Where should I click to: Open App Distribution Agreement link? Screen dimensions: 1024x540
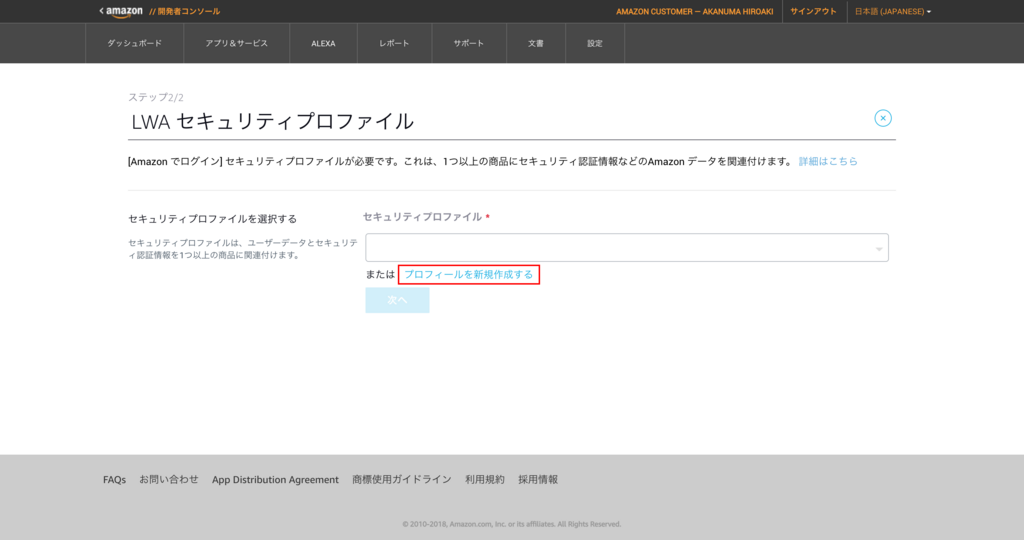[275, 479]
